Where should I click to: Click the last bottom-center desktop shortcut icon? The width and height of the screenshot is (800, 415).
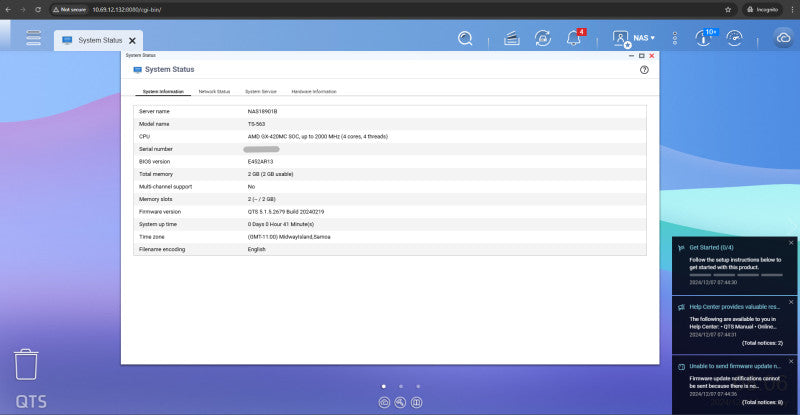(417, 403)
